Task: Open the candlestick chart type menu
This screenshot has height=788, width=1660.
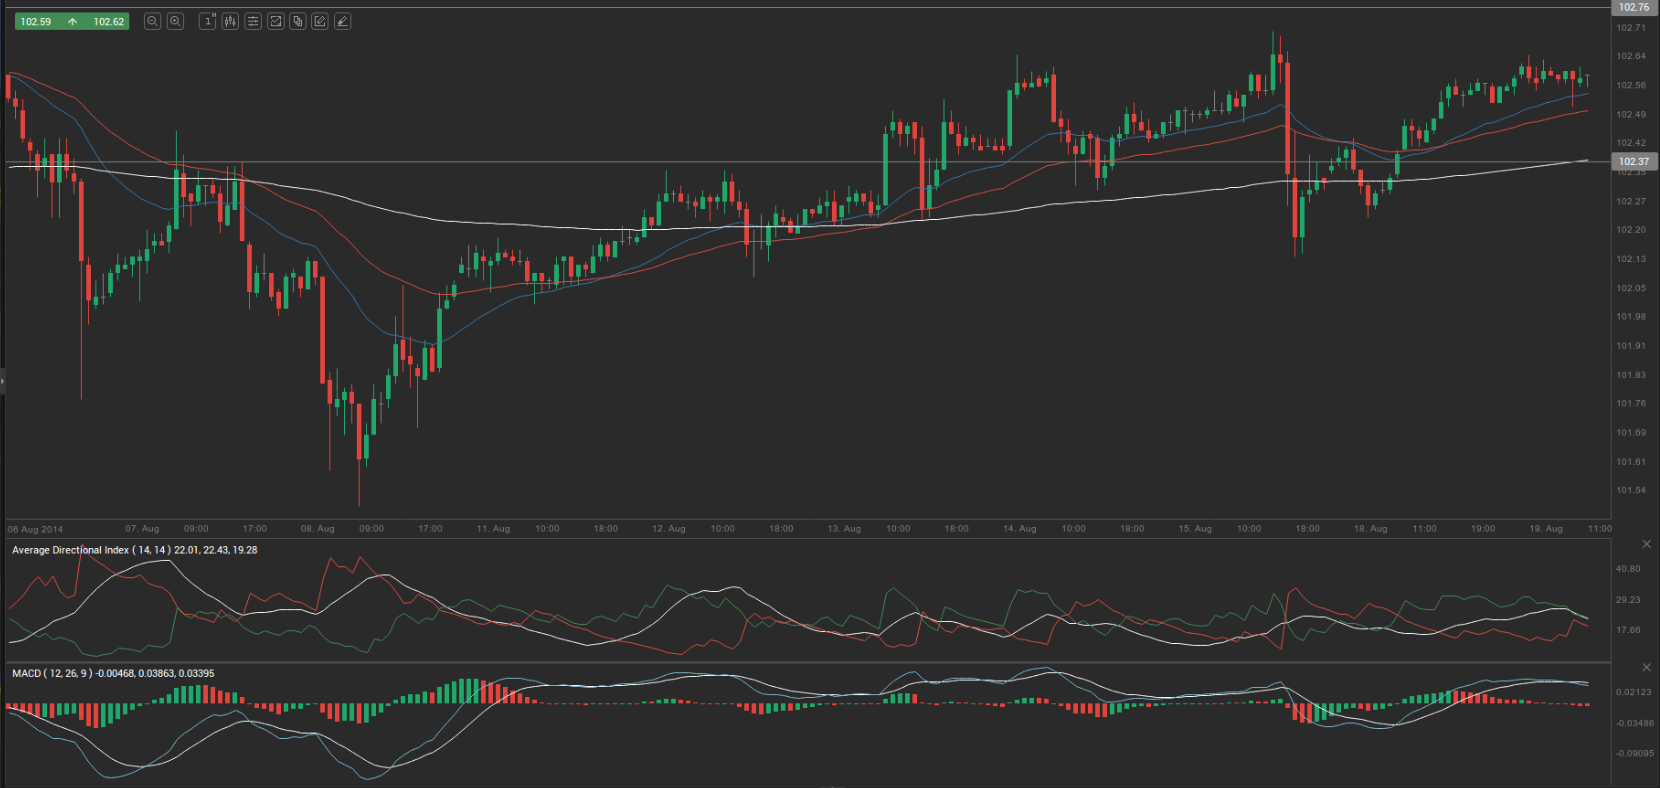Action: (x=230, y=21)
